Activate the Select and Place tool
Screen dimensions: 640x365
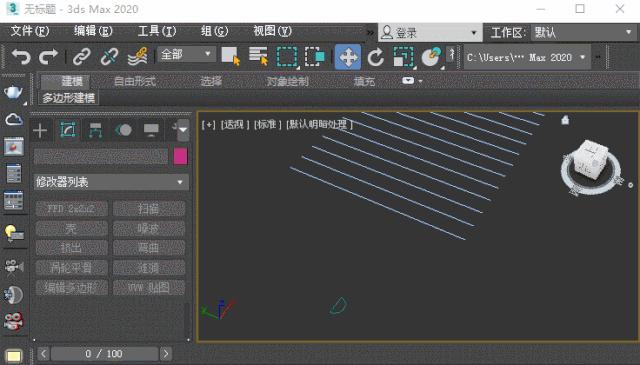(x=432, y=57)
